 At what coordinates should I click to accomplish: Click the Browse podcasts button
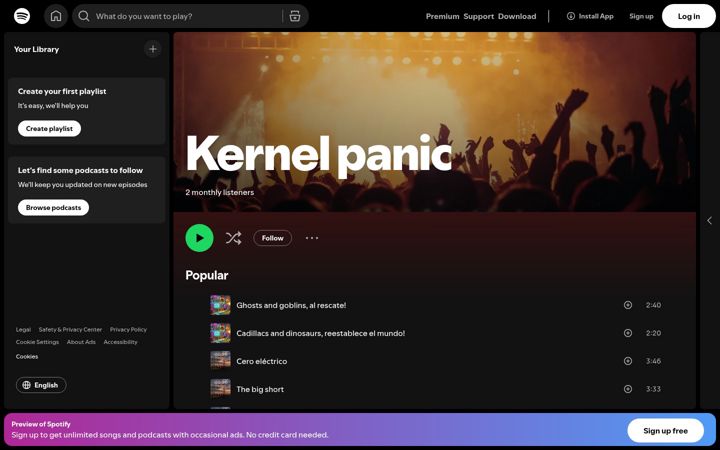tap(53, 208)
